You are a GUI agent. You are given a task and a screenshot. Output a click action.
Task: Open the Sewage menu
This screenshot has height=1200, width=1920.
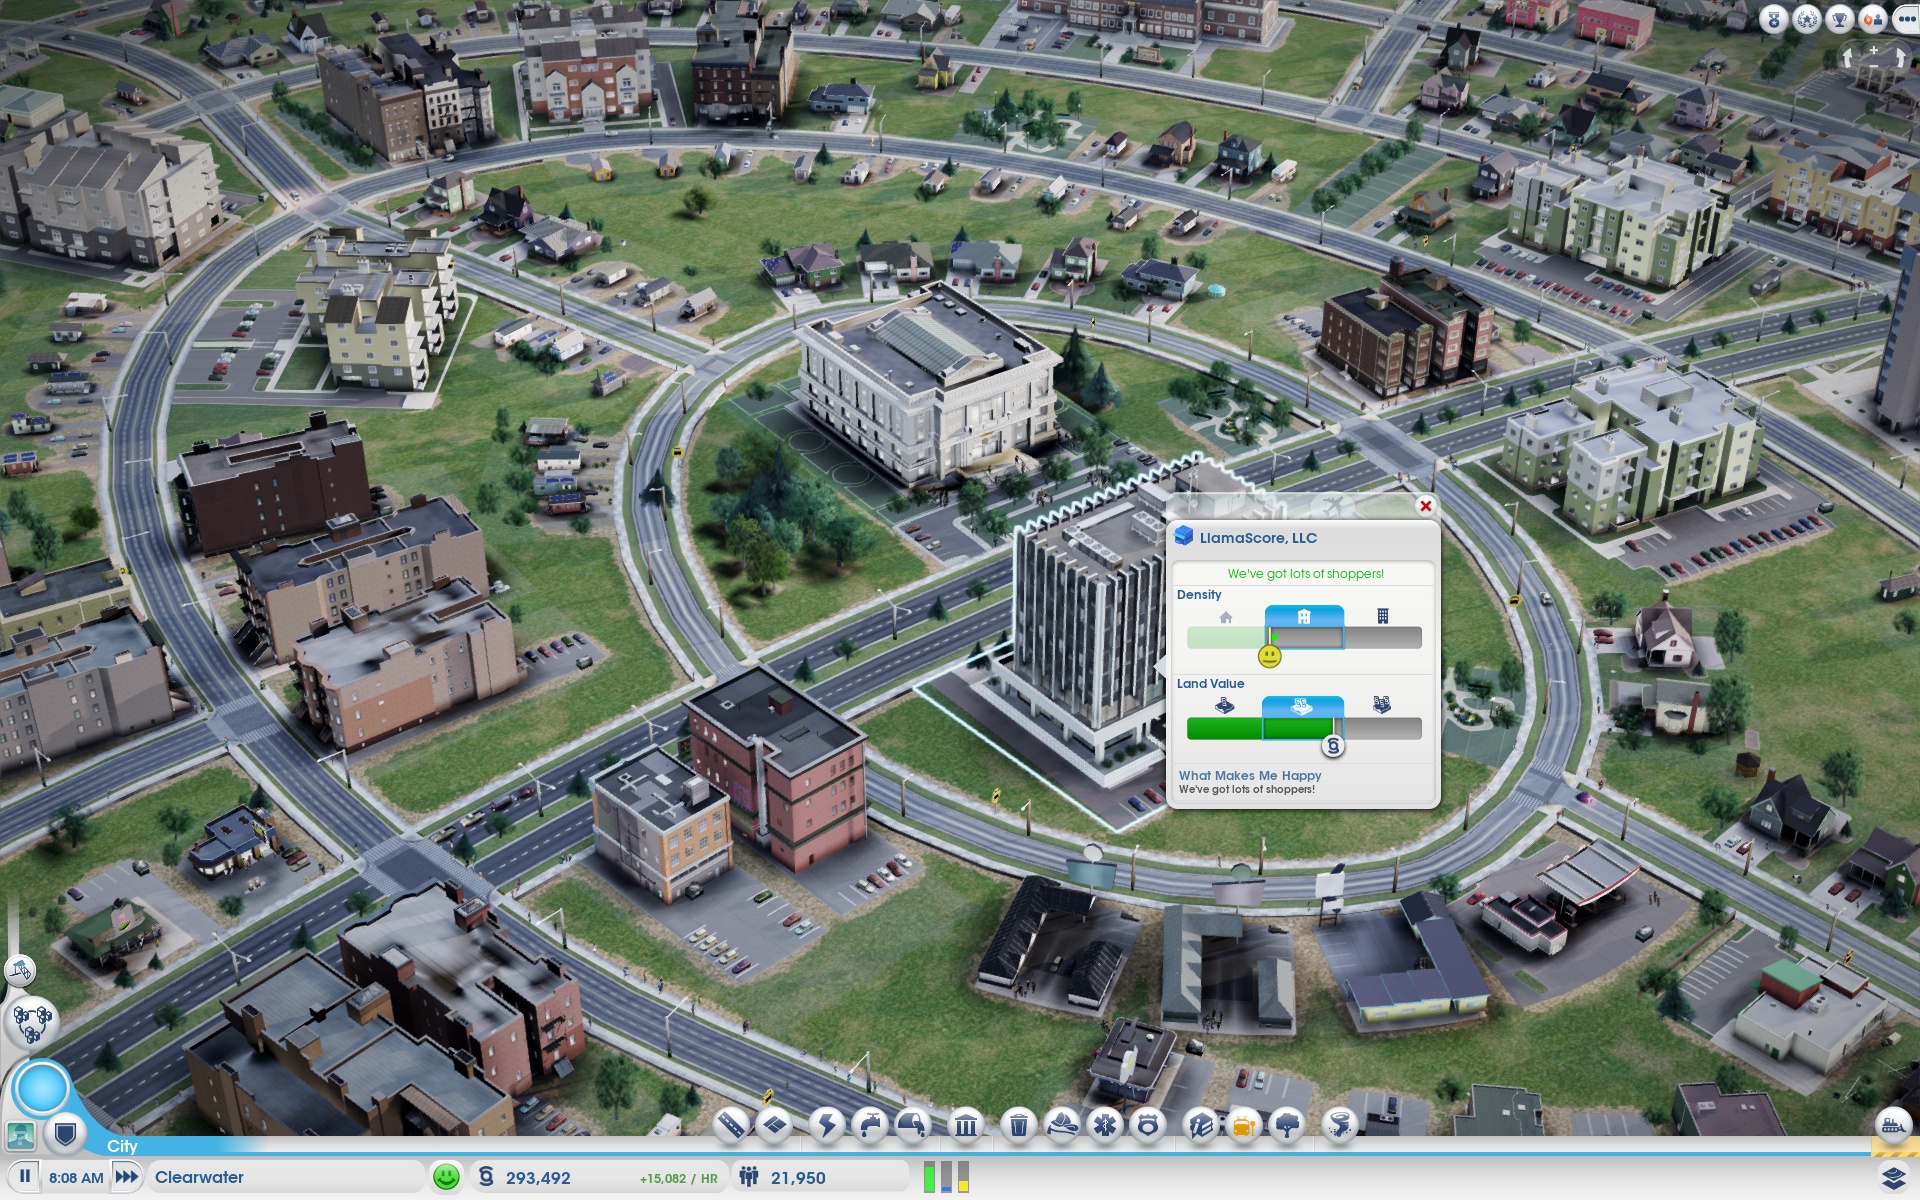coord(912,1125)
